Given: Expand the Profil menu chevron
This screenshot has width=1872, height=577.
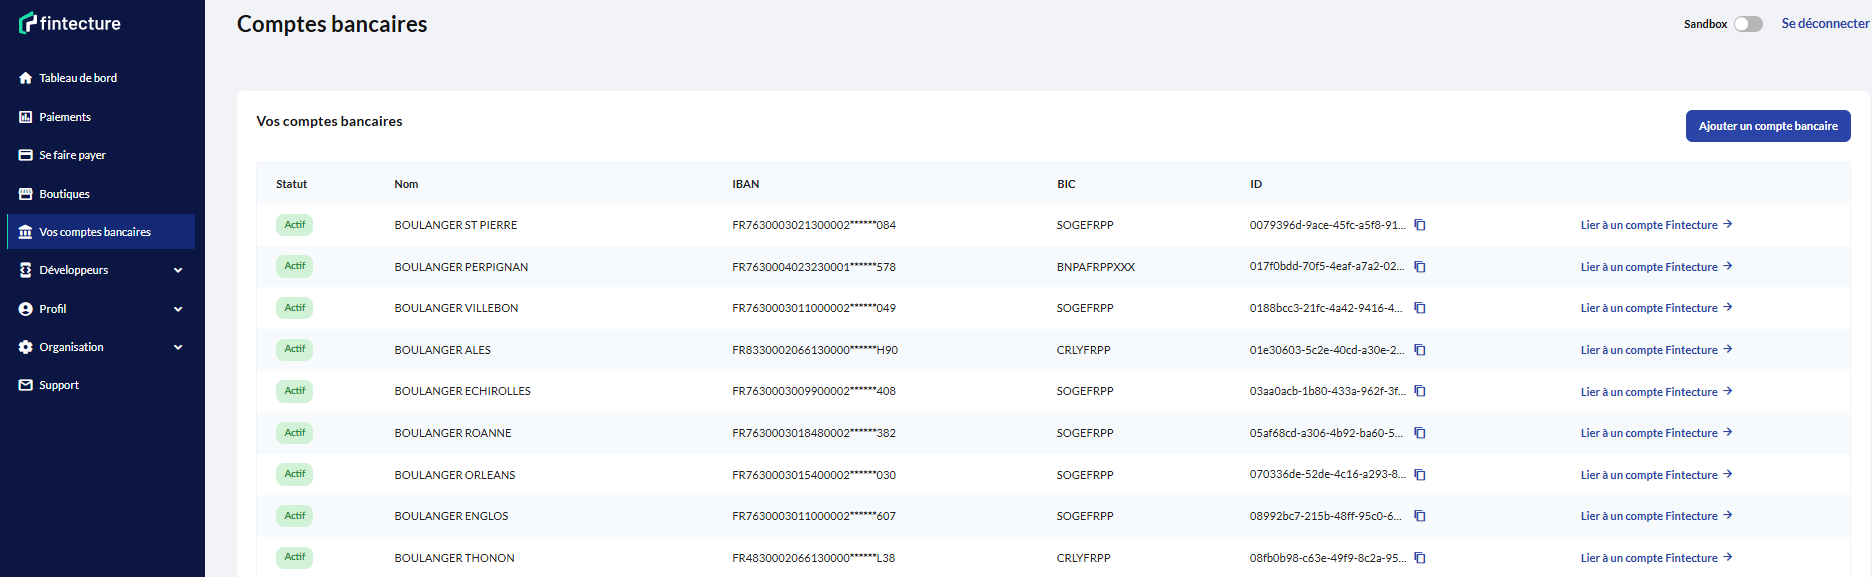Looking at the screenshot, I should coord(178,309).
